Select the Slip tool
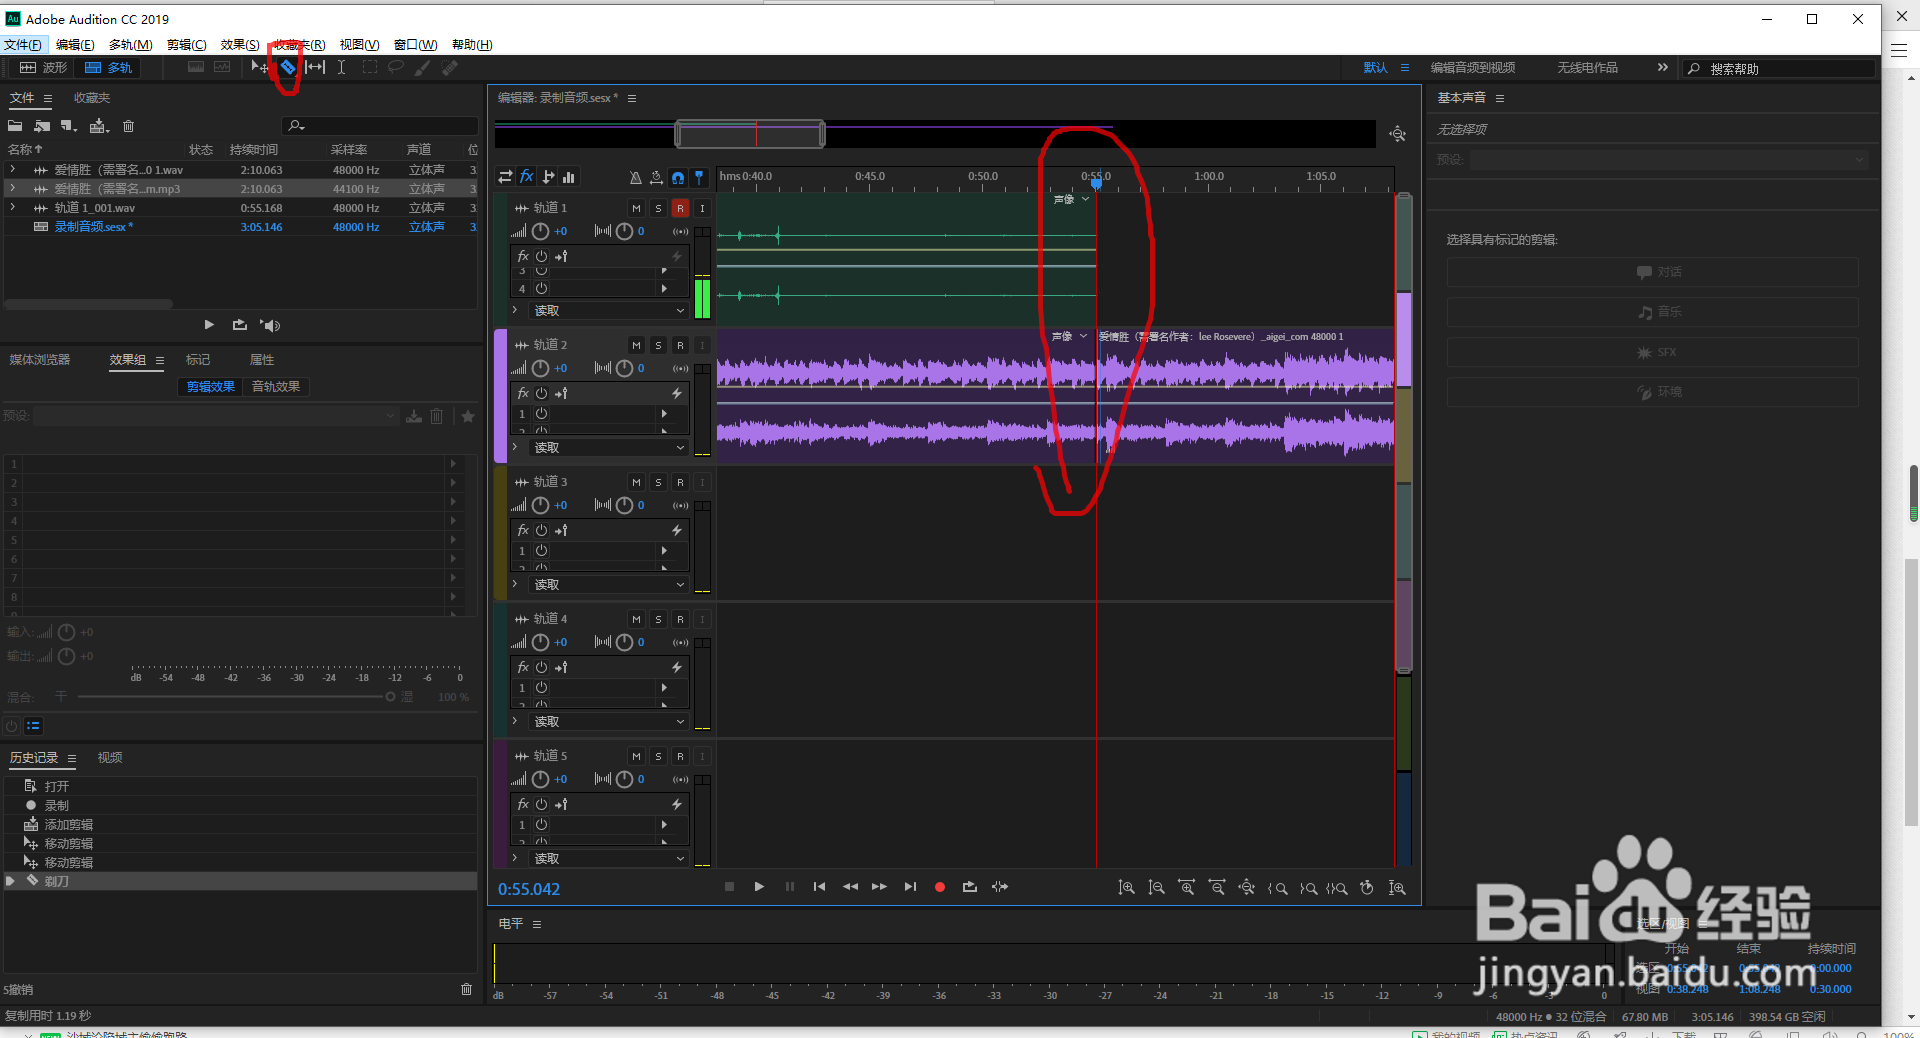The height and width of the screenshot is (1038, 1920). click(x=315, y=67)
